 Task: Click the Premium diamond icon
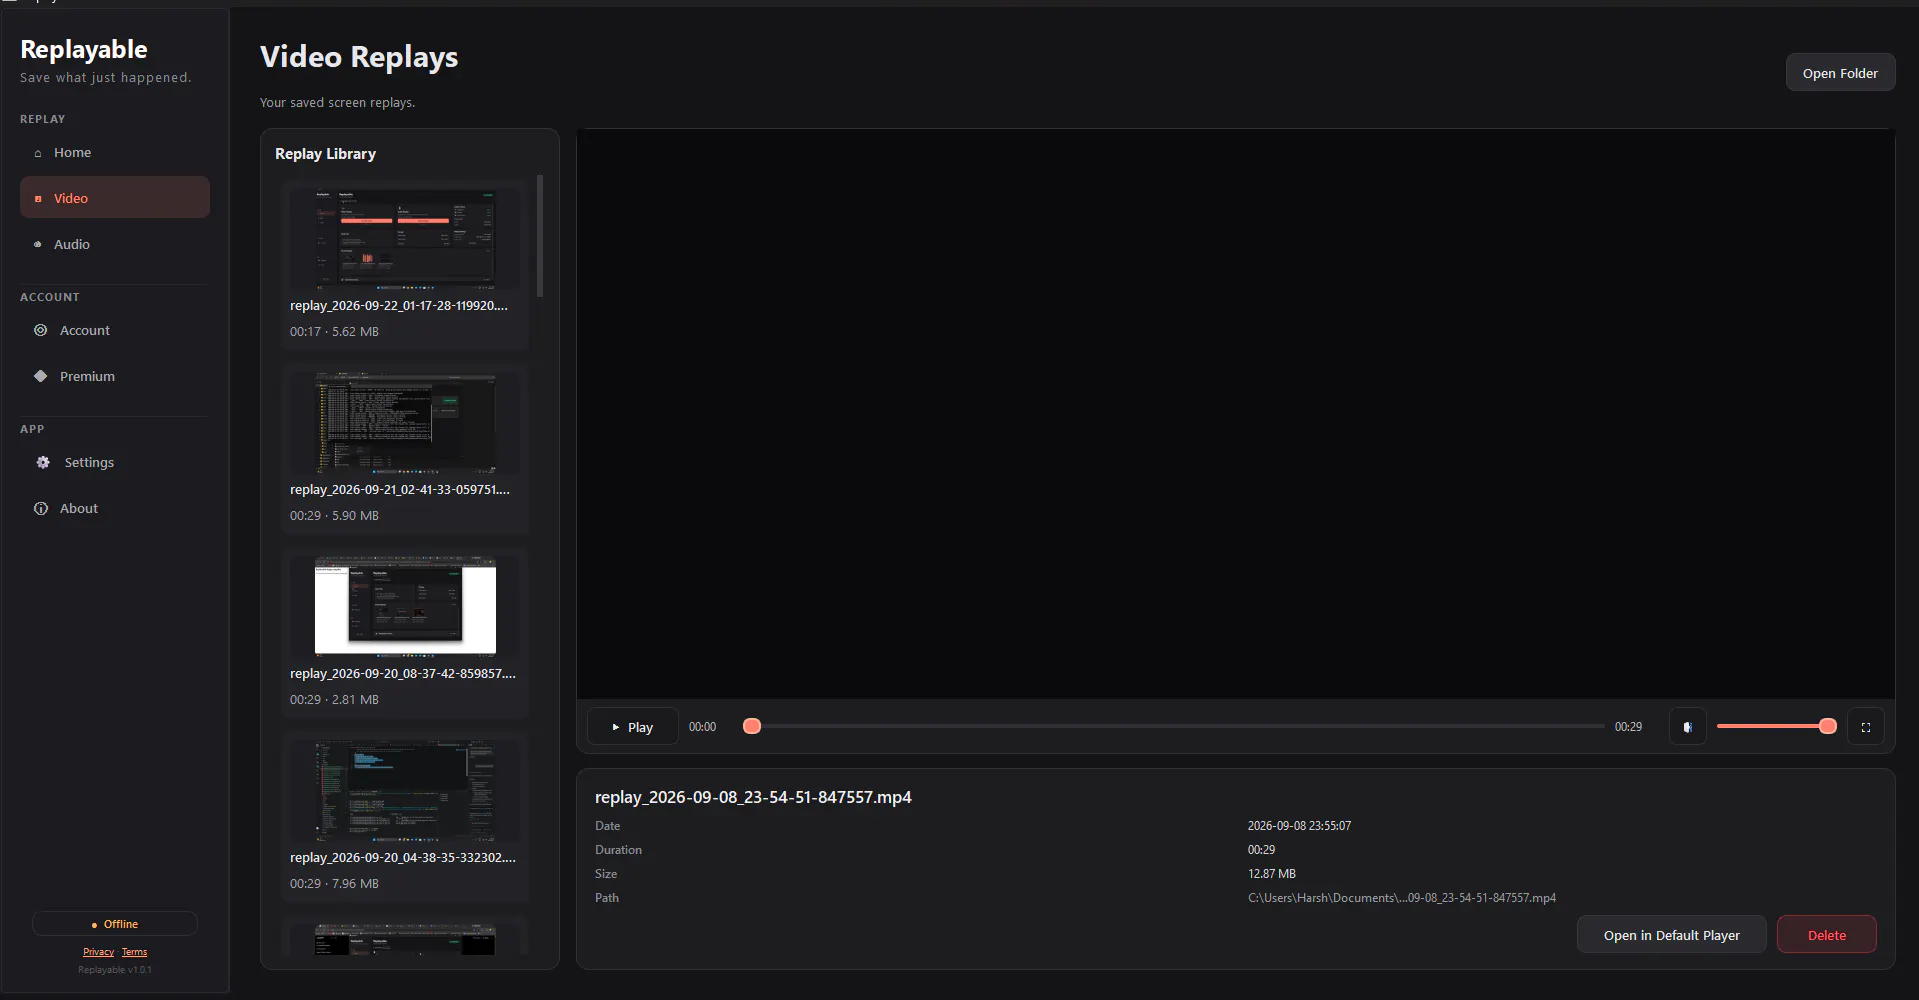(x=41, y=376)
